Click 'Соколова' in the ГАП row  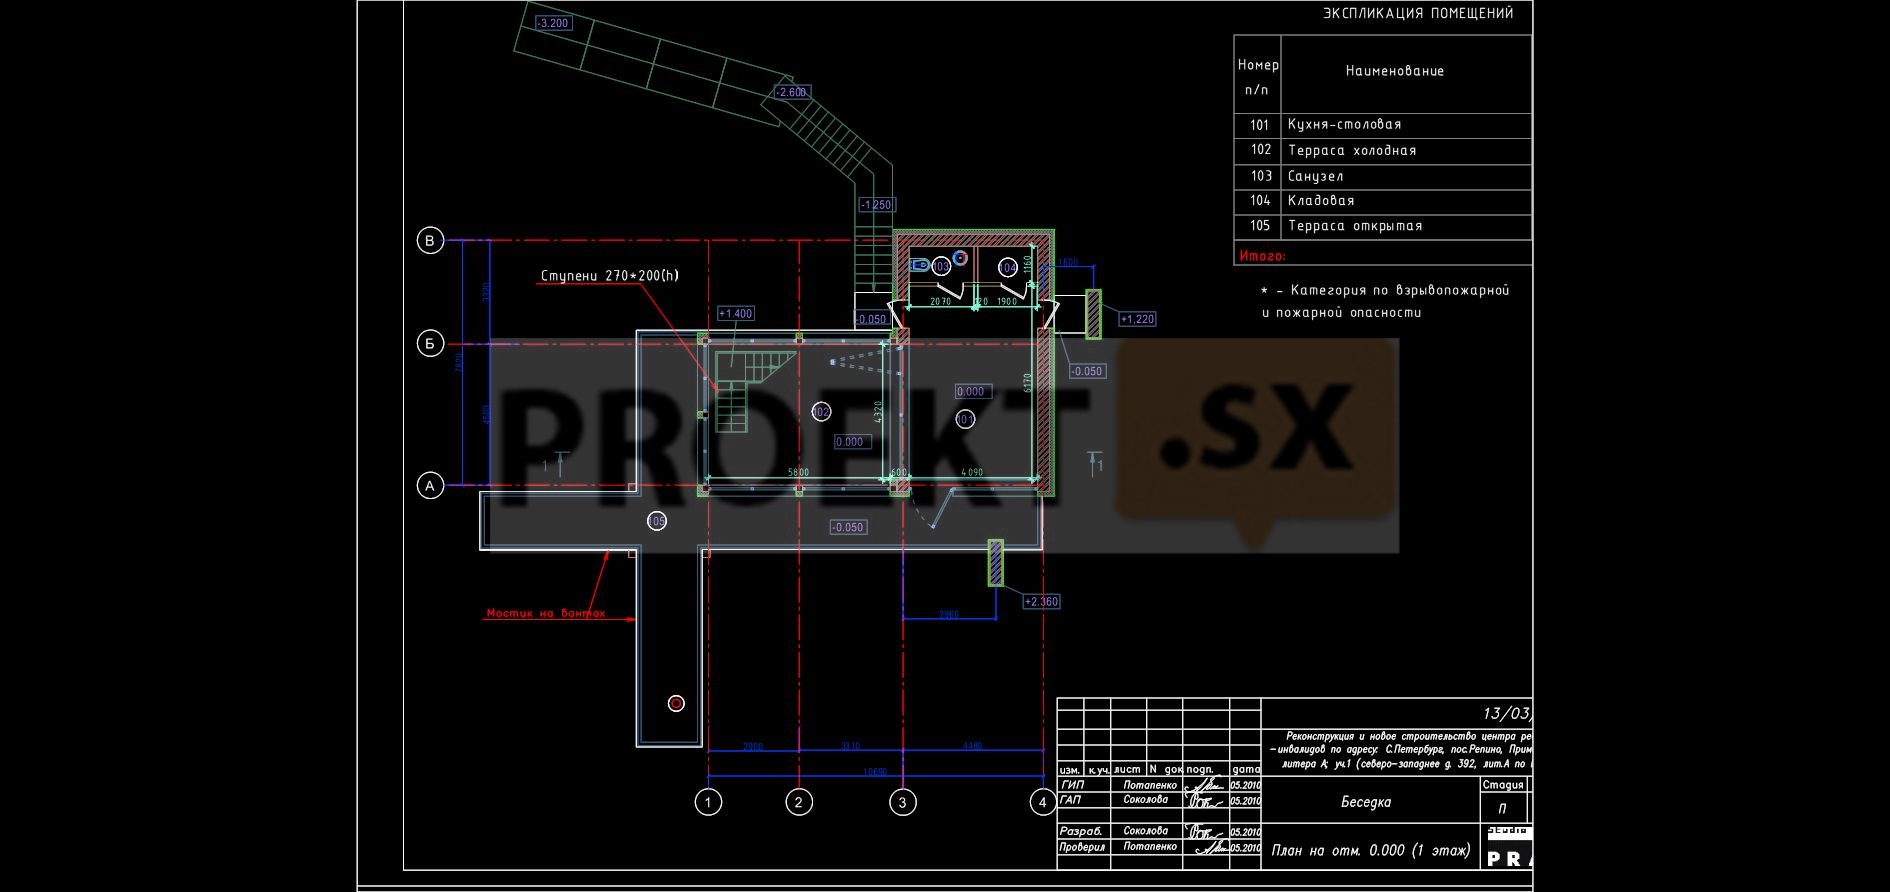1146,799
